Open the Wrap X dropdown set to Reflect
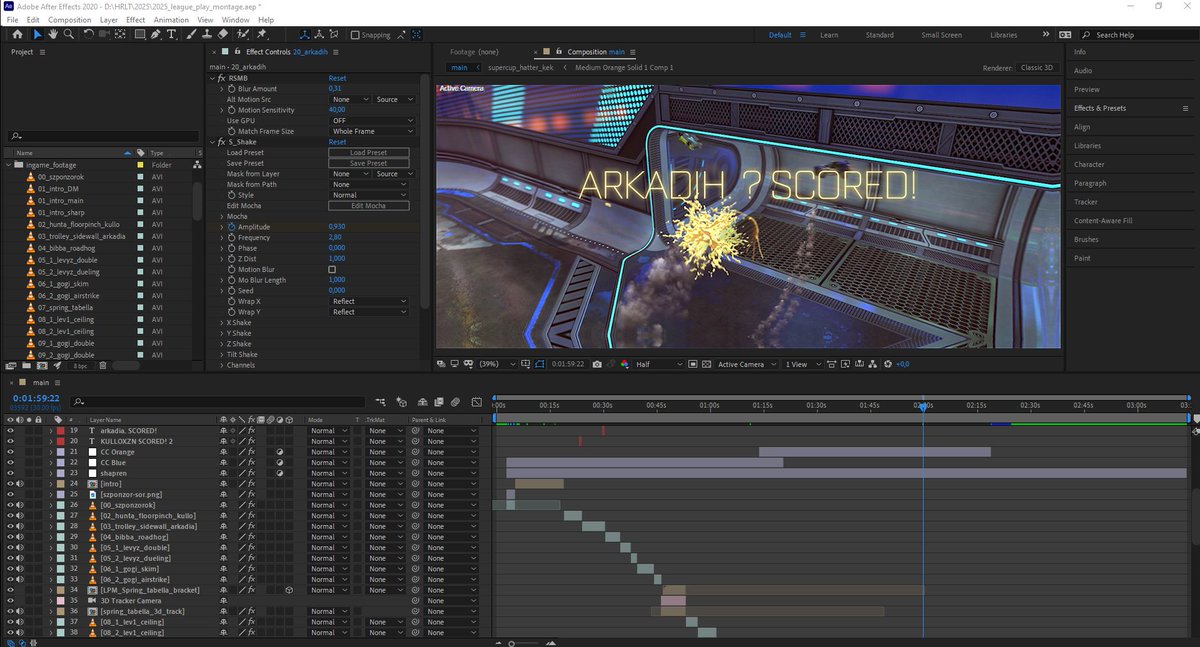 click(369, 301)
